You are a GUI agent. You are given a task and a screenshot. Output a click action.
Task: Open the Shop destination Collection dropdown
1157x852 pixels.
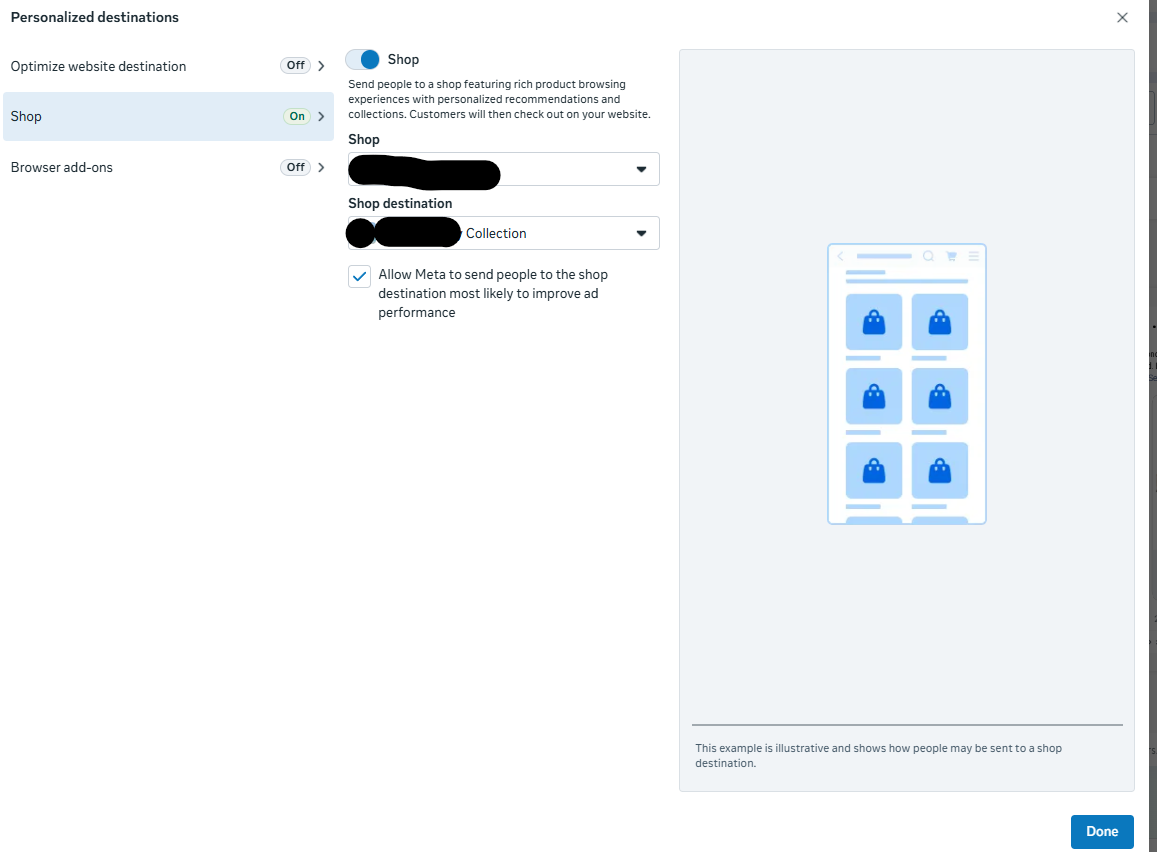(503, 233)
